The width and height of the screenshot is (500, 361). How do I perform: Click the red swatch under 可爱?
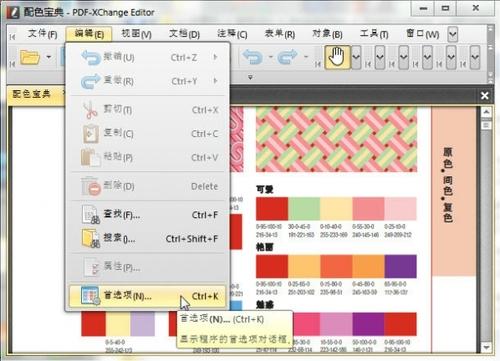point(272,208)
